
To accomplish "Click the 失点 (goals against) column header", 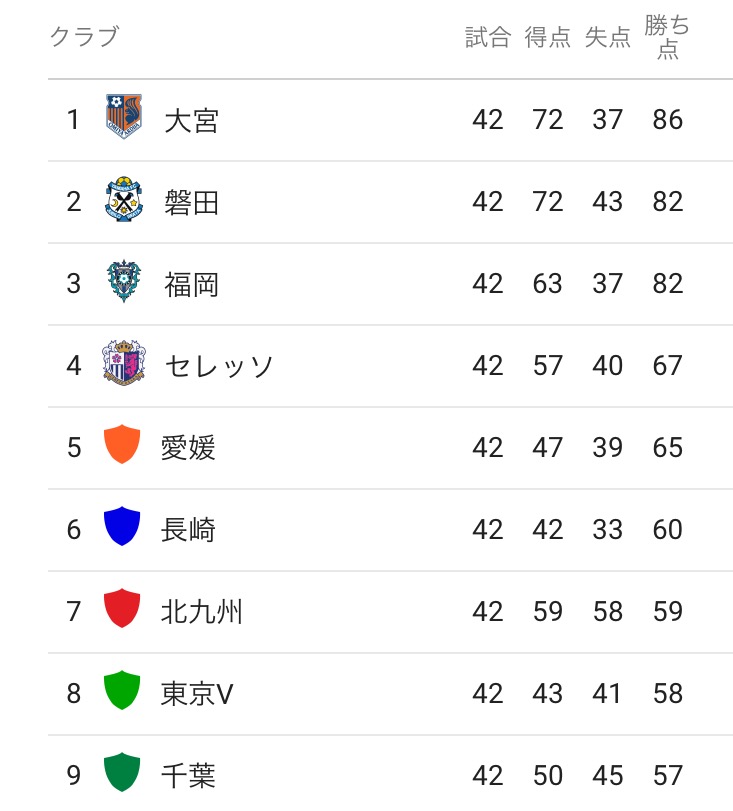I will [608, 38].
